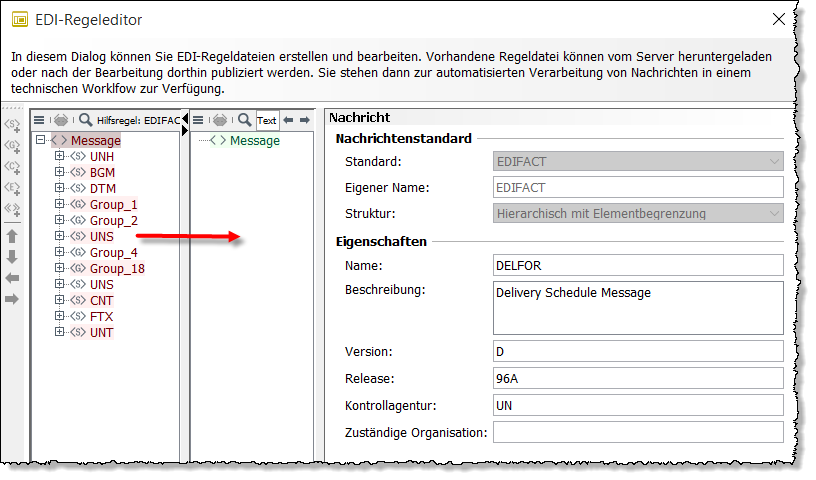
Task: Click the left arrow beside Text button
Action: (288, 120)
